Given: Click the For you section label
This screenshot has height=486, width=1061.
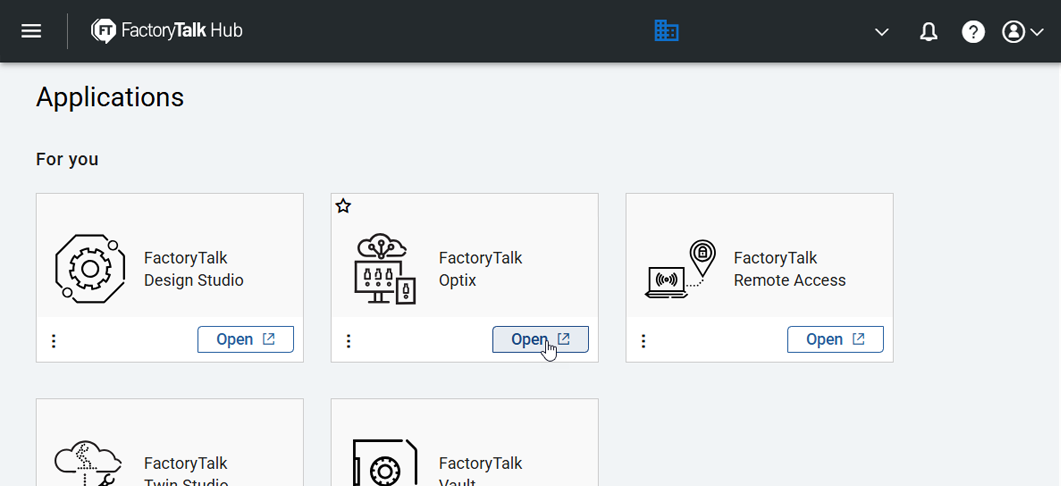Looking at the screenshot, I should 67,160.
